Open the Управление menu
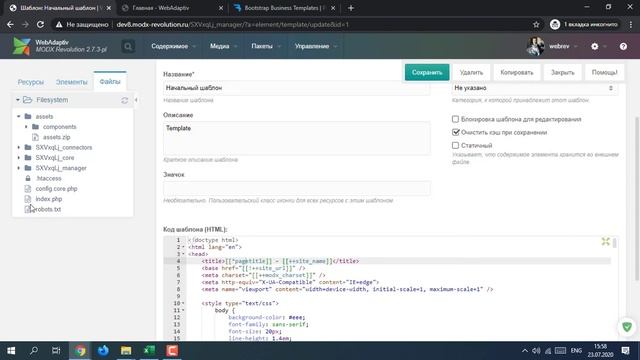The width and height of the screenshot is (640, 360). point(316,47)
